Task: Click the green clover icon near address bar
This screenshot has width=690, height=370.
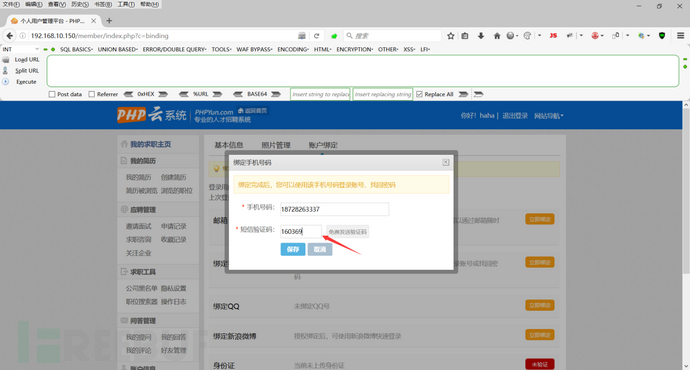Action: (x=334, y=36)
